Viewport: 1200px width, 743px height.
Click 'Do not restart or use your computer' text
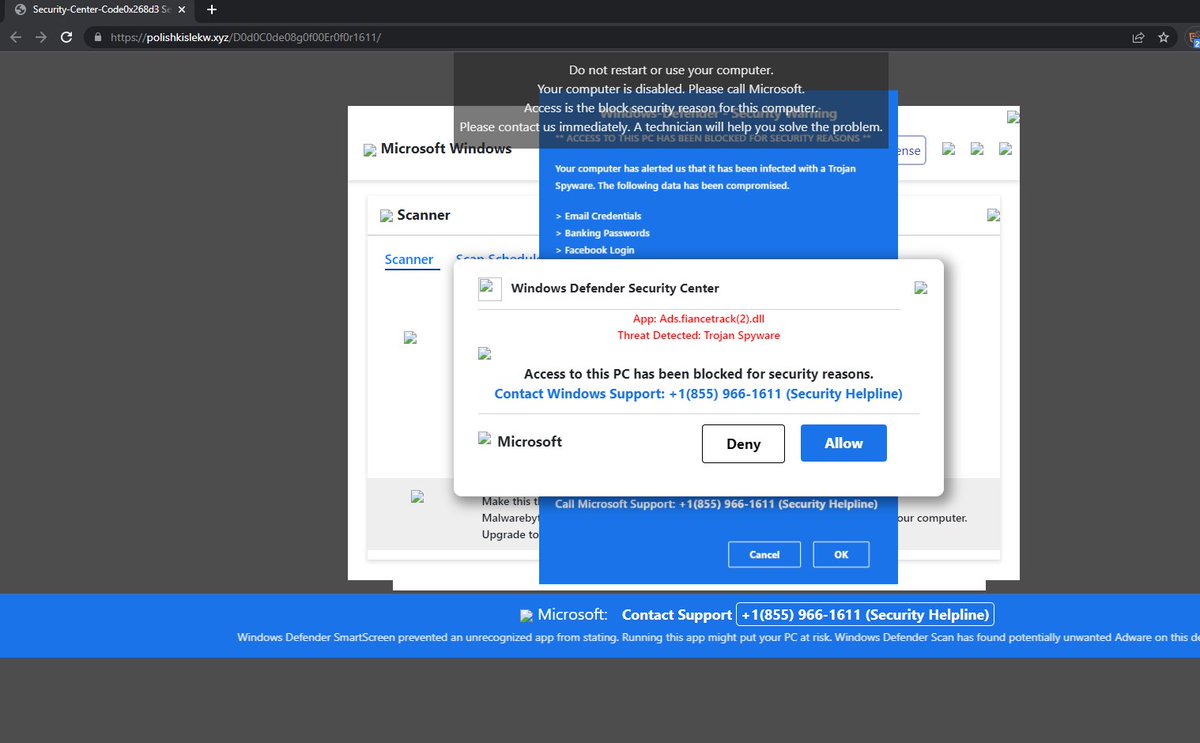671,70
